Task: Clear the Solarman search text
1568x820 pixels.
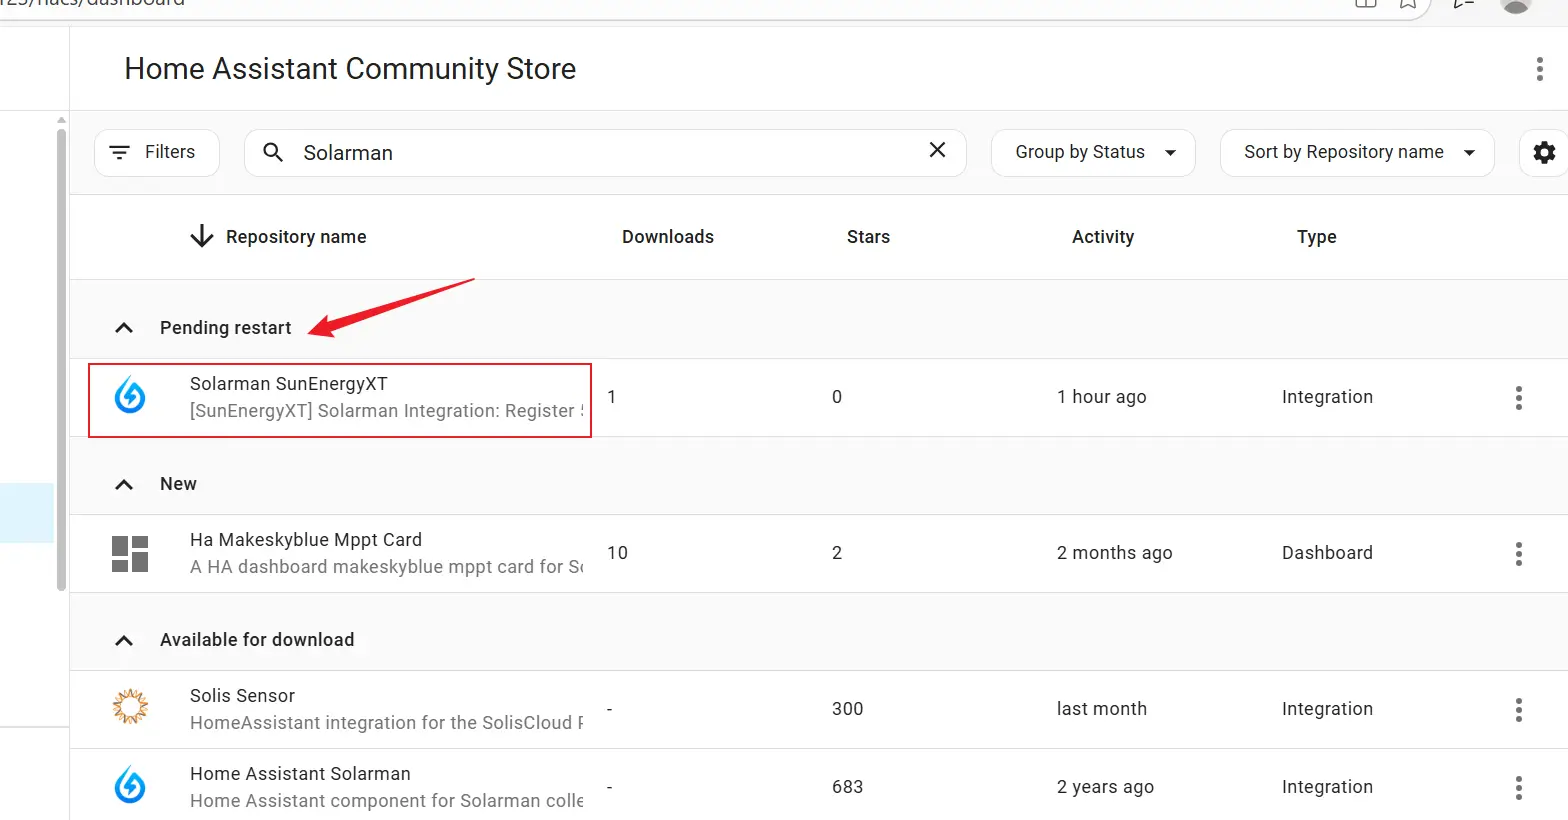Action: (x=937, y=150)
